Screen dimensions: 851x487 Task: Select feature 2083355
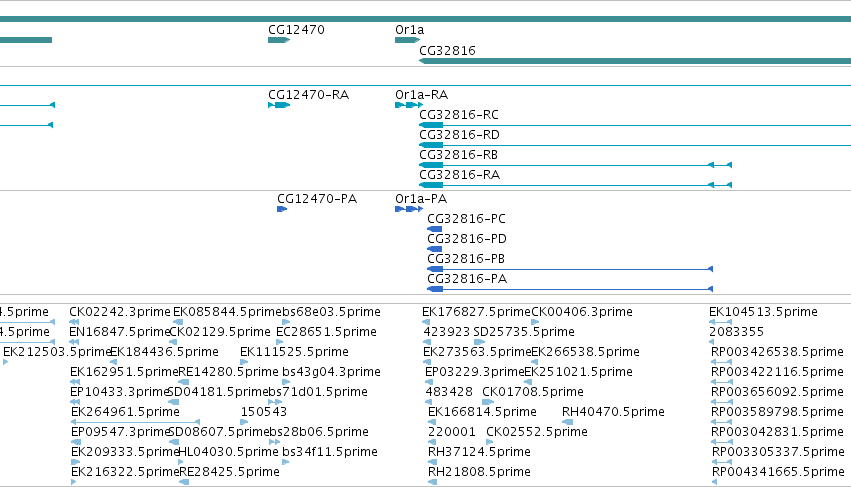point(736,332)
